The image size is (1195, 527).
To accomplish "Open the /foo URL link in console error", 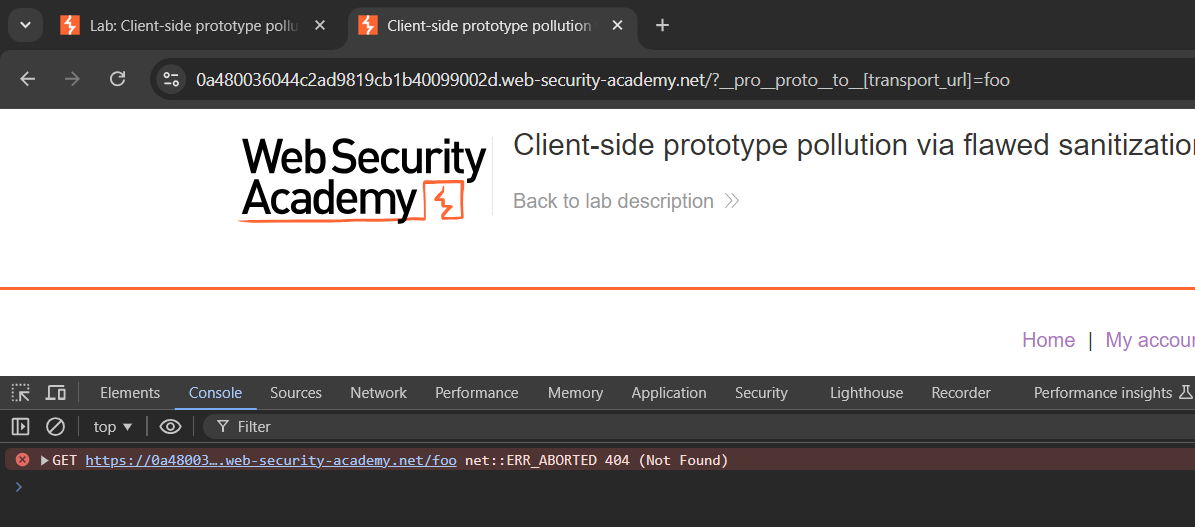I will 270,461.
